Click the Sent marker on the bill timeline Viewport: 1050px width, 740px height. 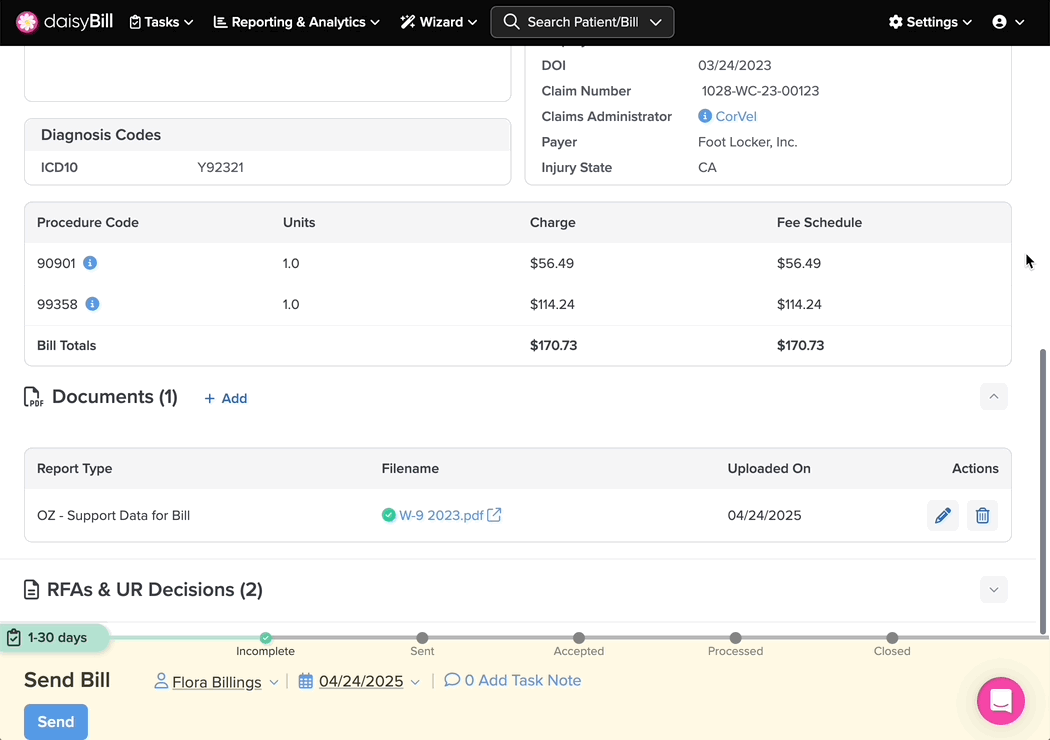422,638
